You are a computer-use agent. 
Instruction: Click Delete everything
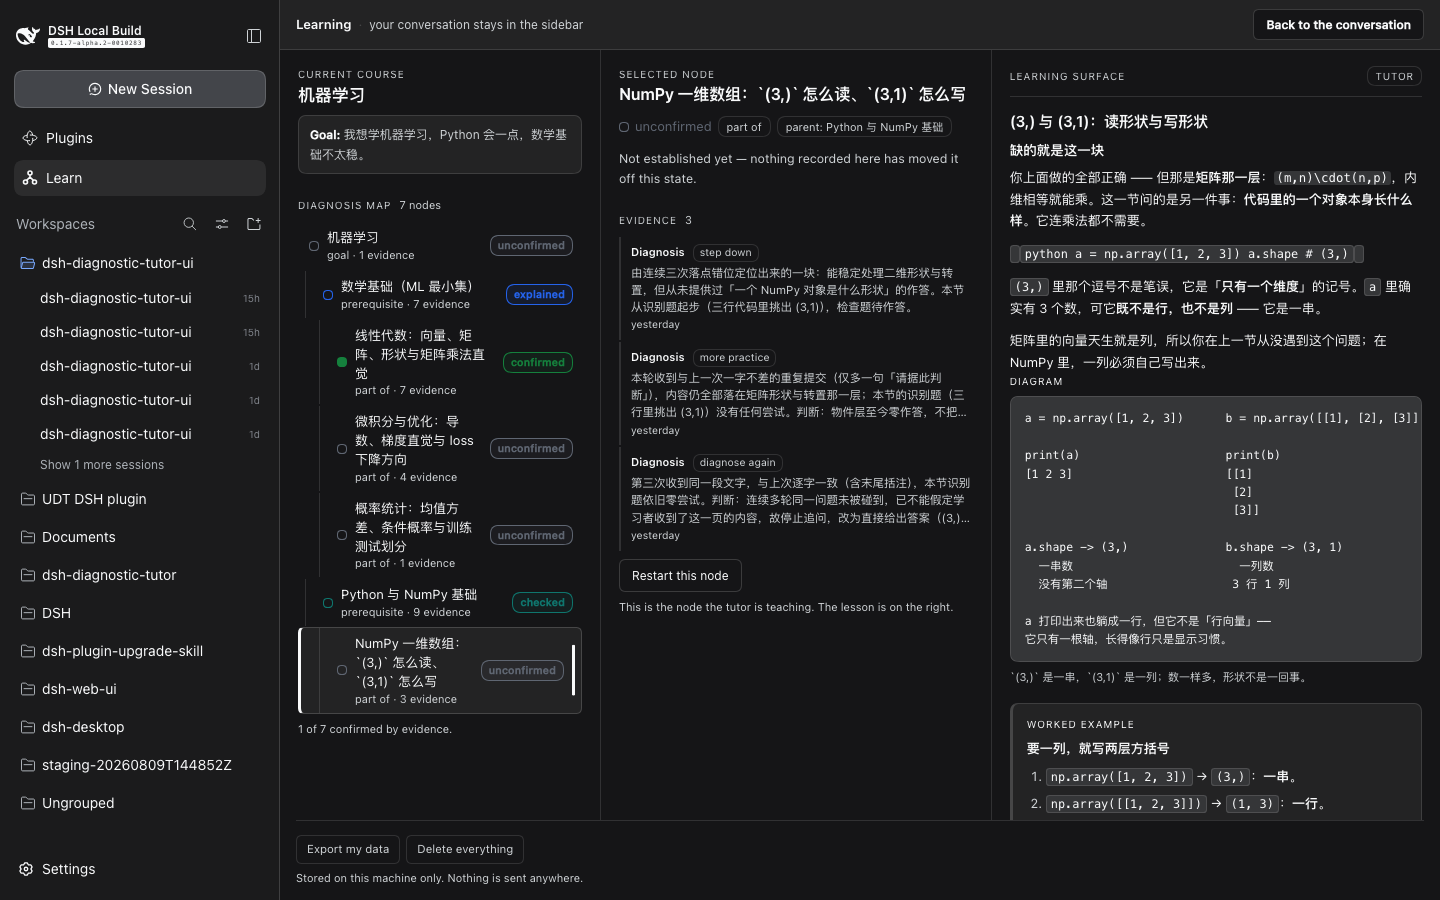pyautogui.click(x=465, y=849)
